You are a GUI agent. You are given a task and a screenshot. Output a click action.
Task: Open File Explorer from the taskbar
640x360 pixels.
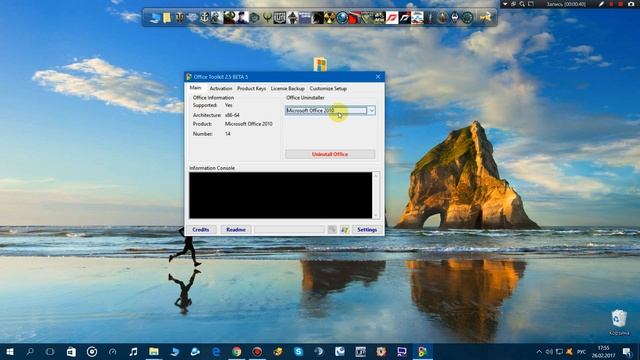pos(154,351)
